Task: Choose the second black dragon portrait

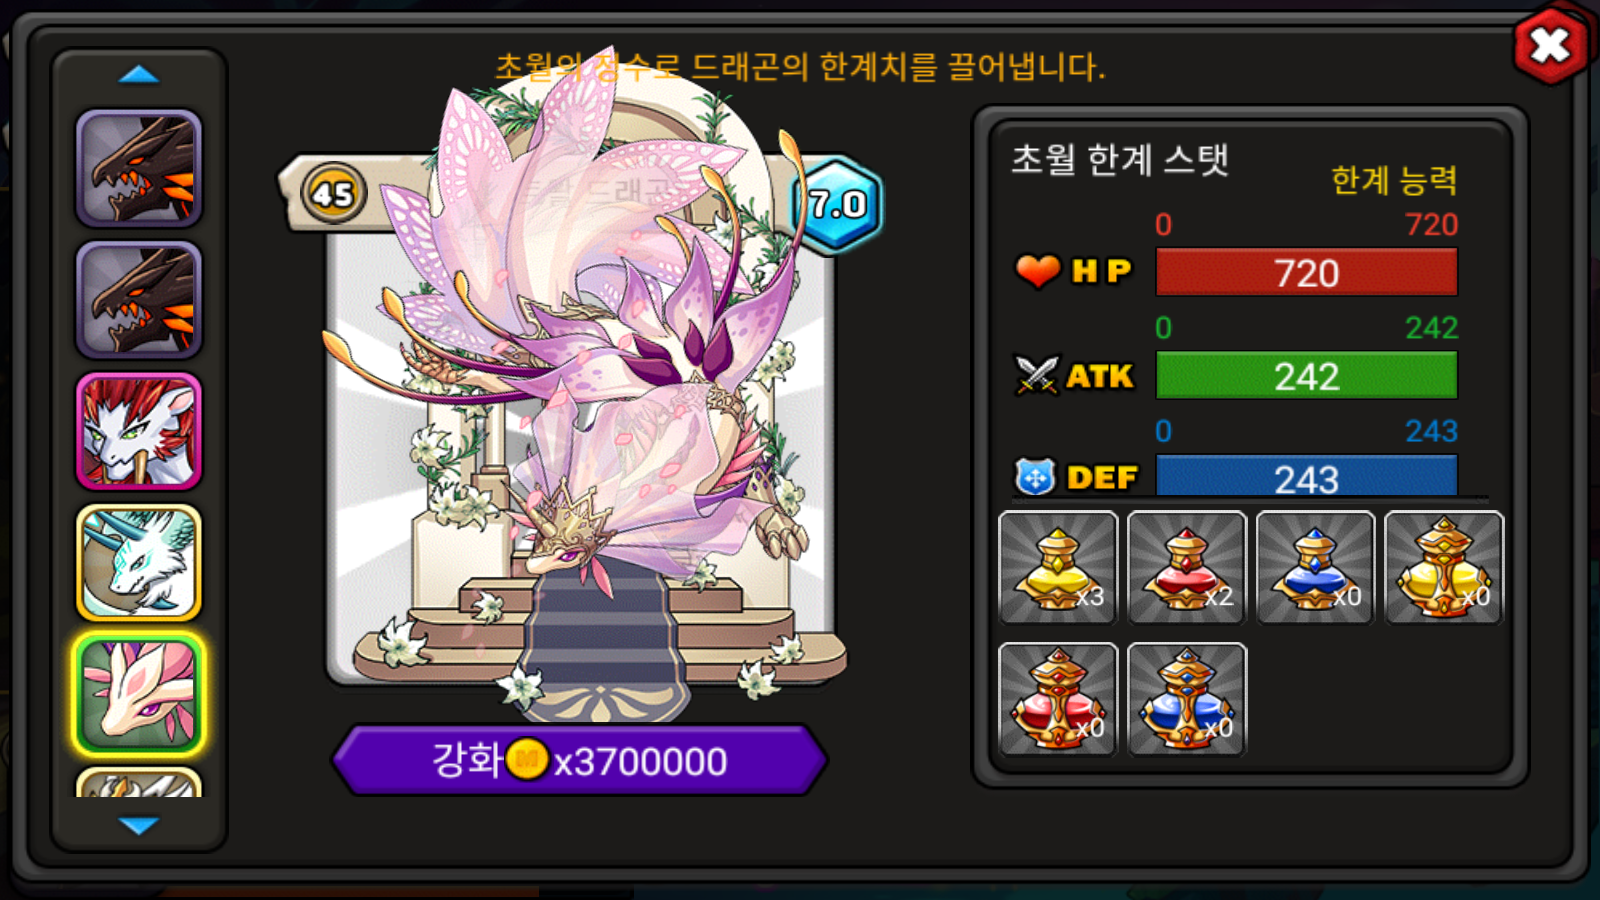Action: (x=139, y=300)
